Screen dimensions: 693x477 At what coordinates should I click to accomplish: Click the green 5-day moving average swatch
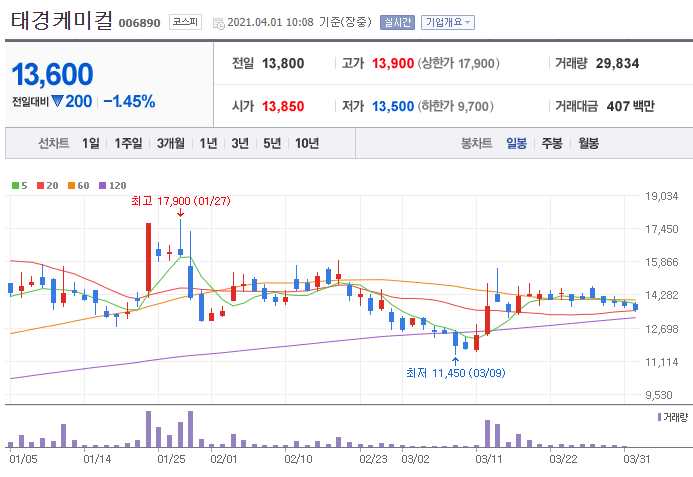[15, 186]
